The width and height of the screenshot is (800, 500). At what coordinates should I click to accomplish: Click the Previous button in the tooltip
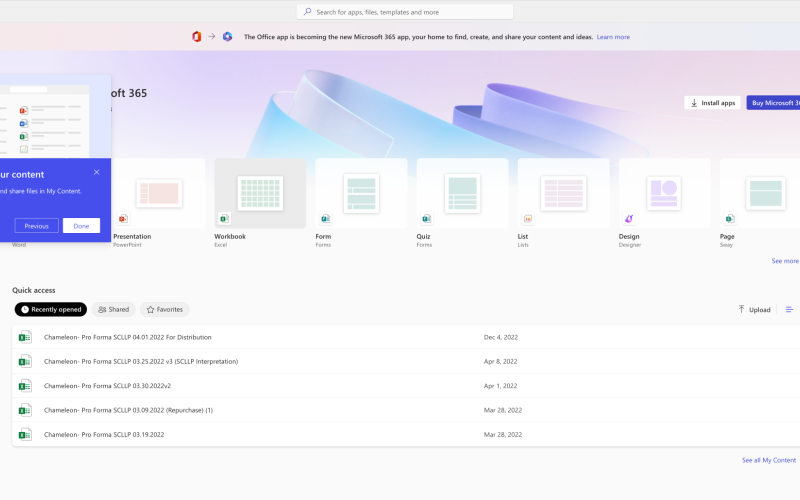click(36, 226)
